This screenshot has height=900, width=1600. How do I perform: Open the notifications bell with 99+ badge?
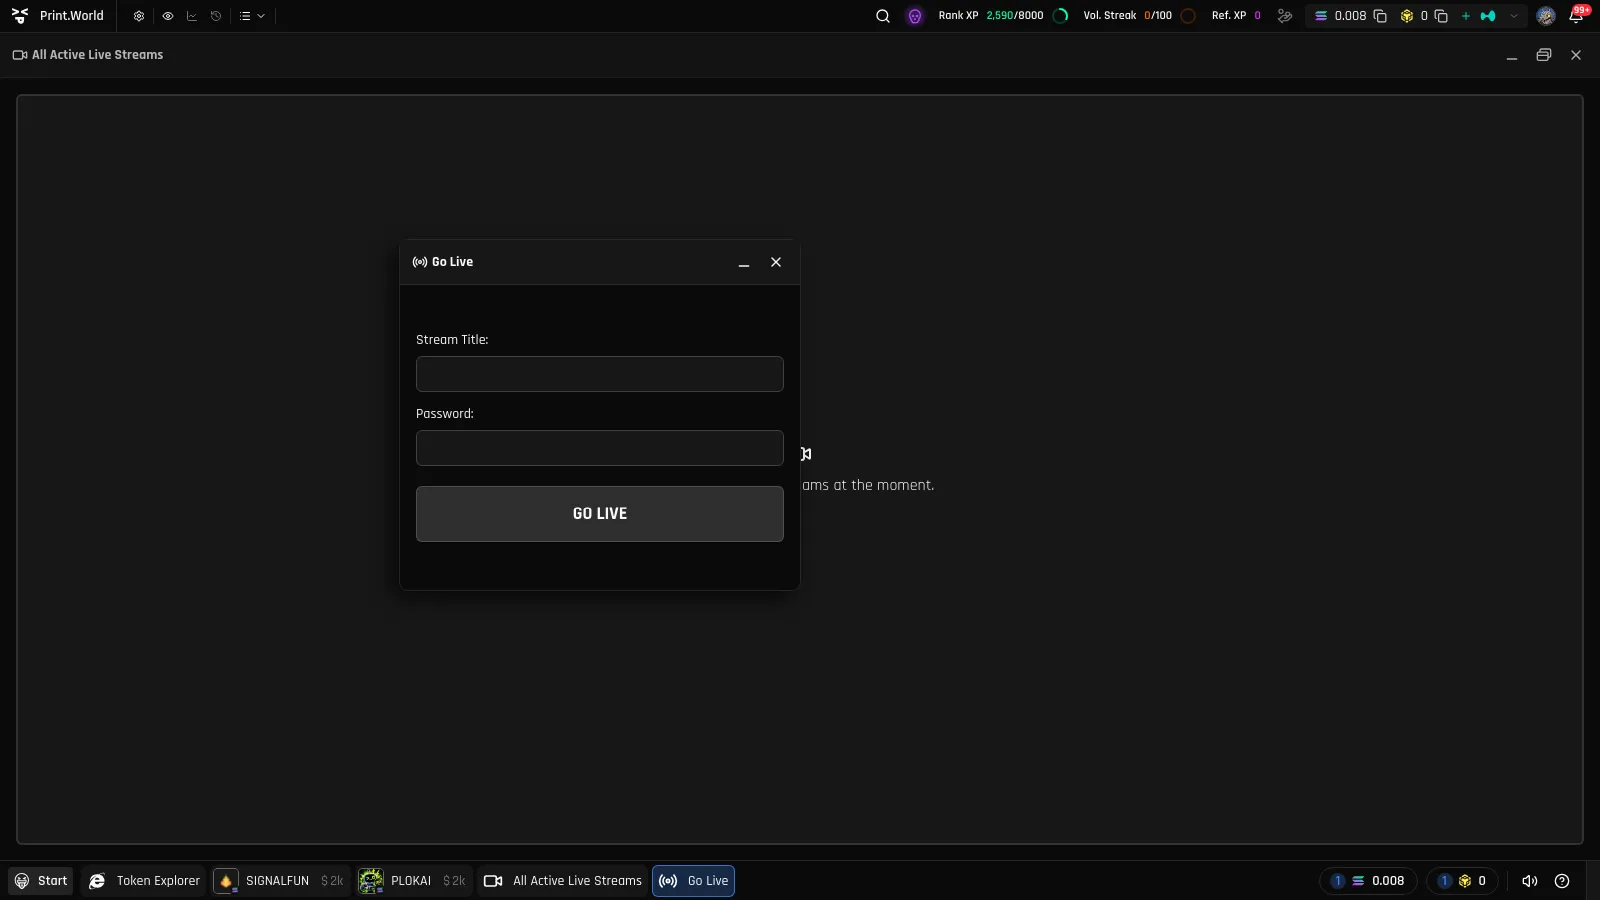(1577, 16)
